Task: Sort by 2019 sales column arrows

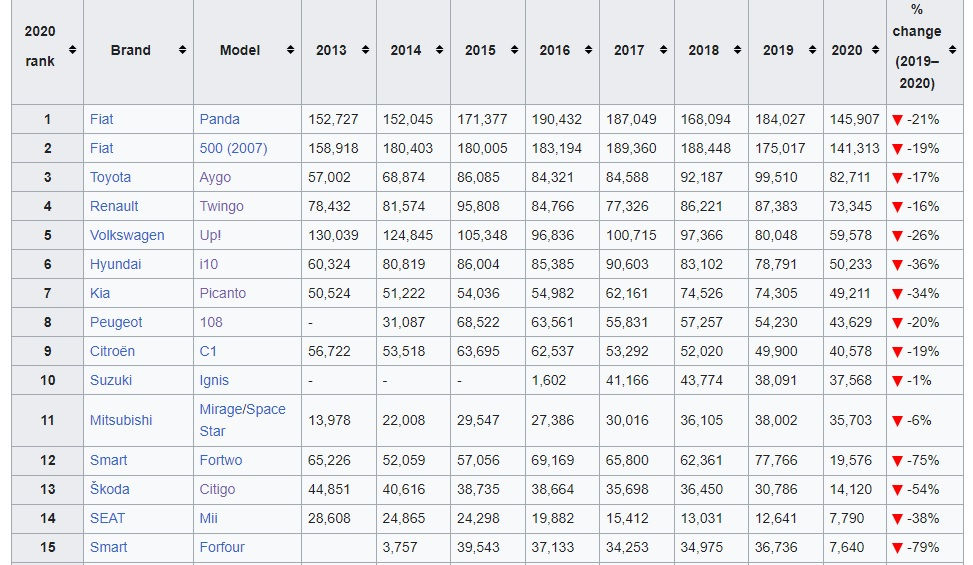Action: pyautogui.click(x=812, y=50)
